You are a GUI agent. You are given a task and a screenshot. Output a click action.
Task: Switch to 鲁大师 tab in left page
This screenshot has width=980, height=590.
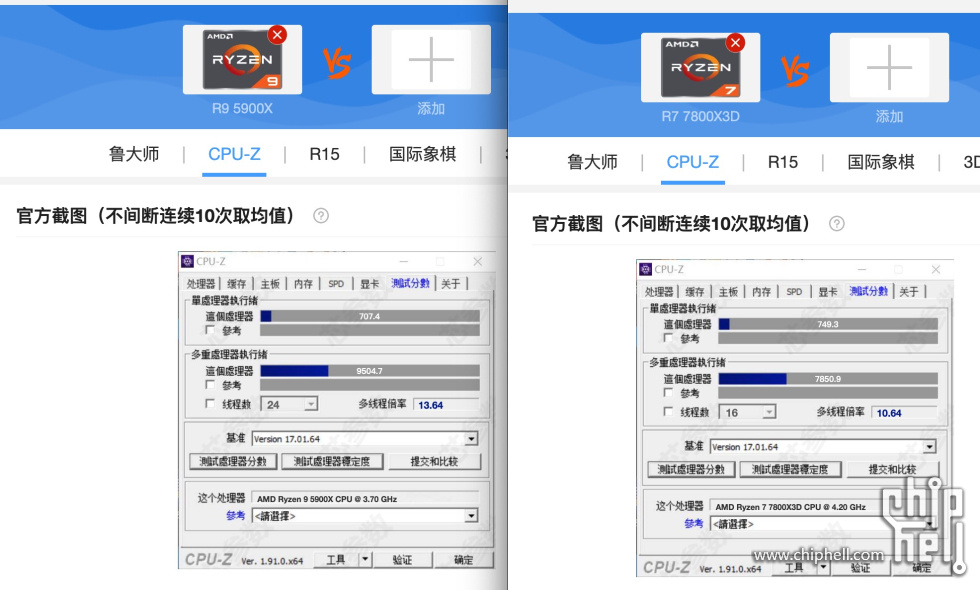[134, 154]
